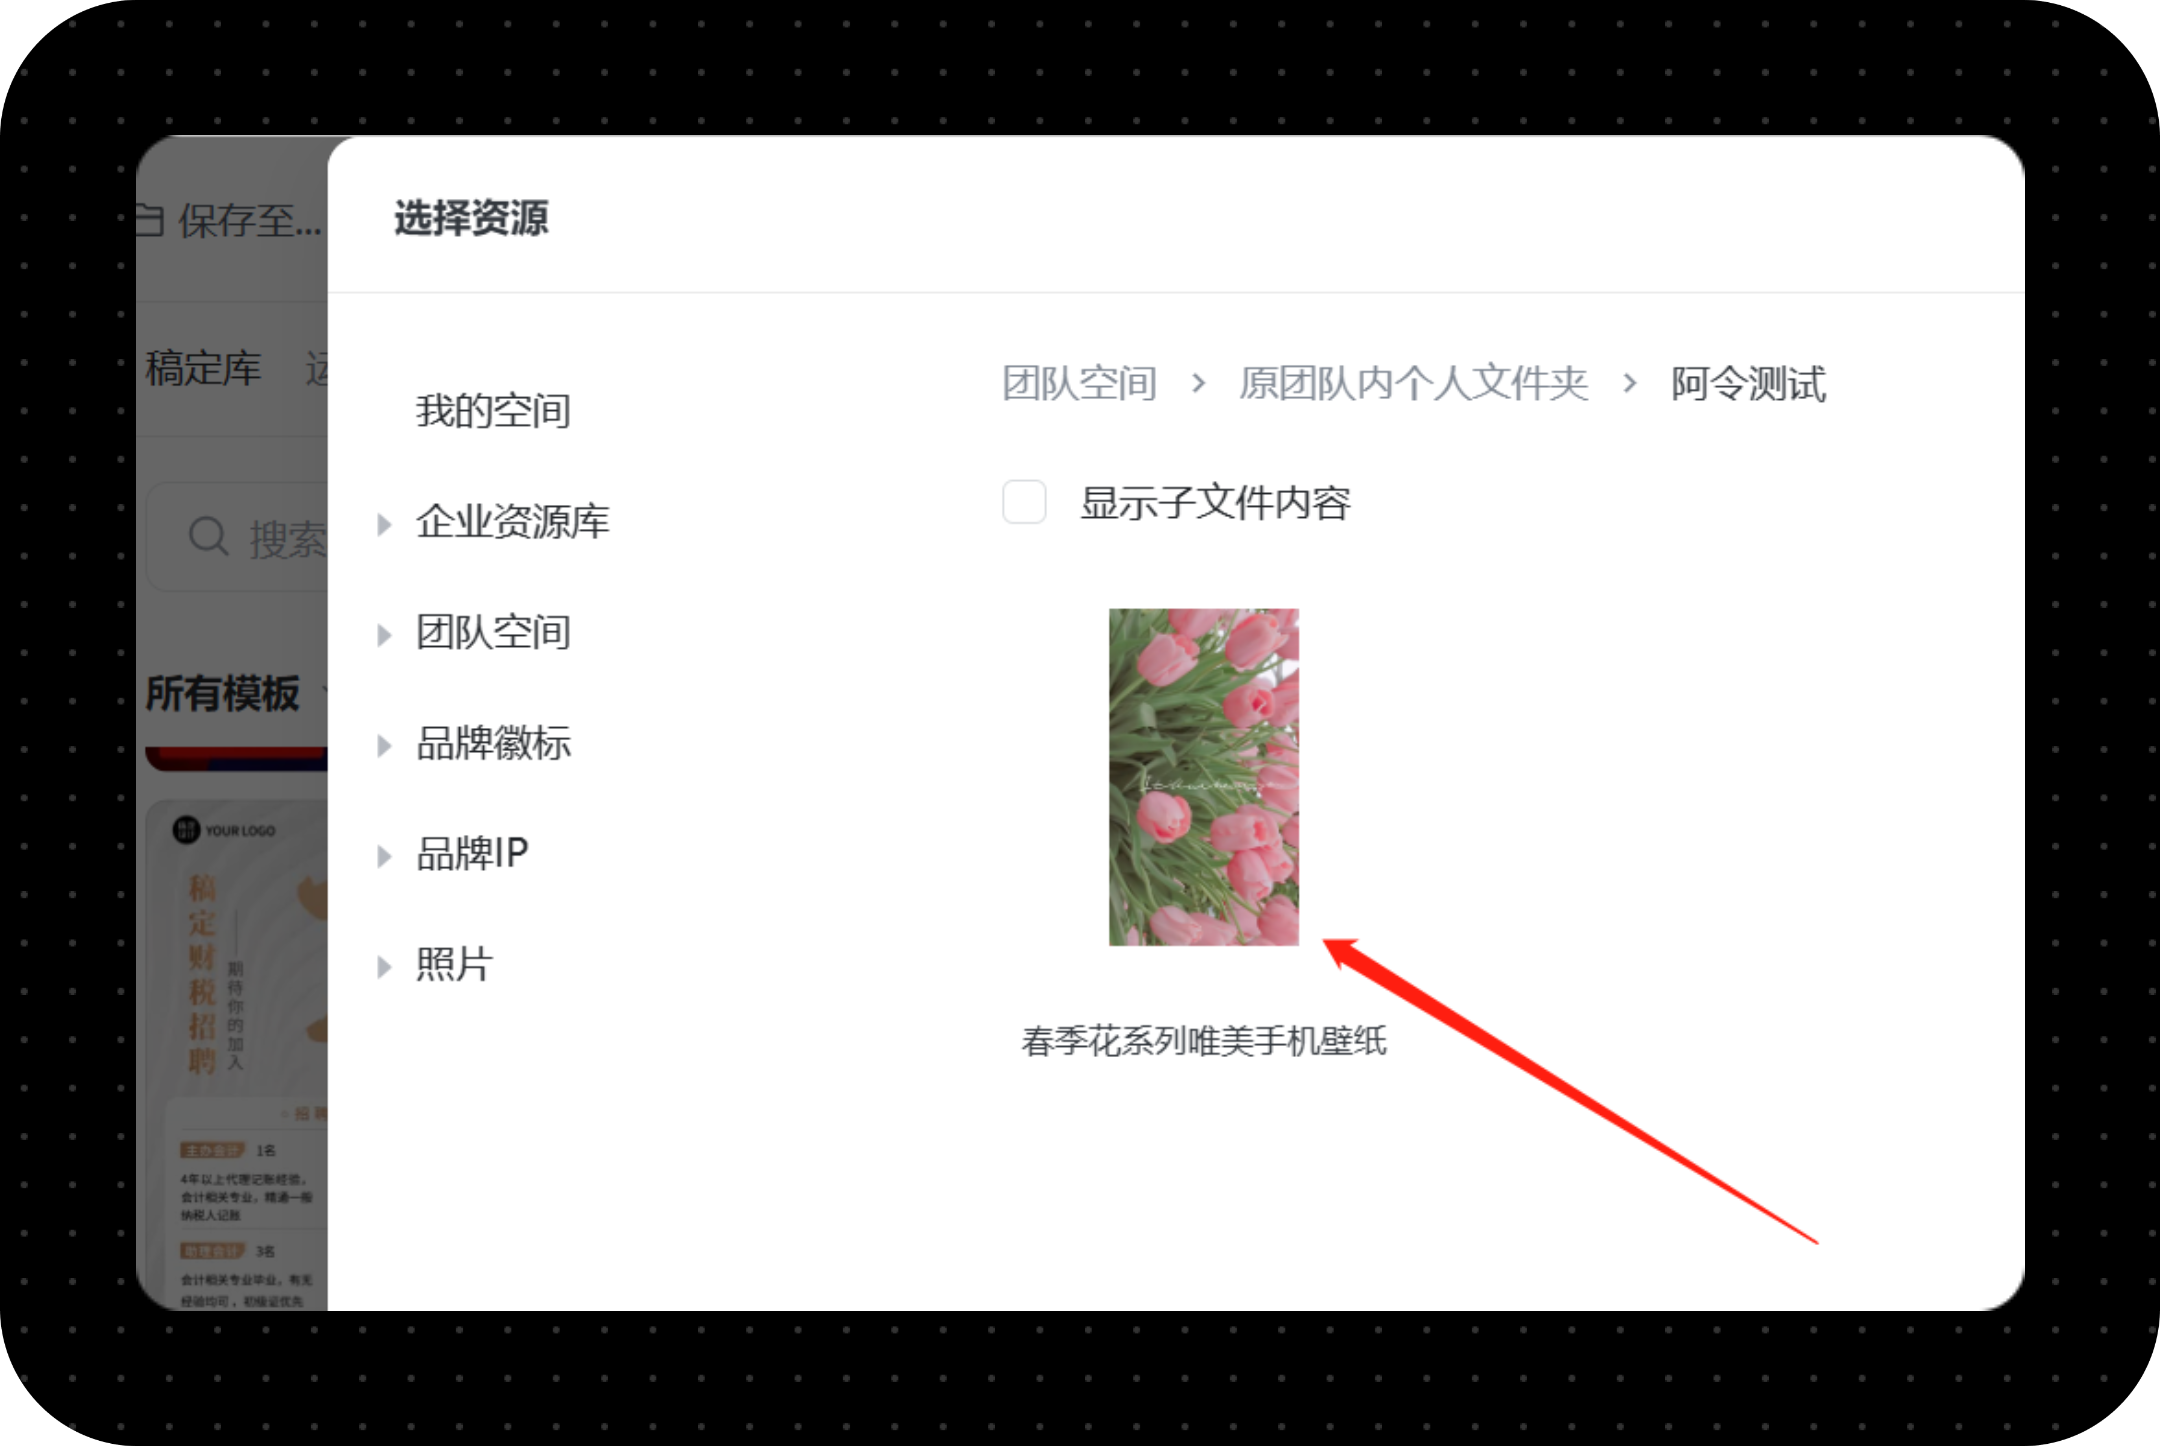Click the 保存至 folder icon
The width and height of the screenshot is (2160, 1446).
150,220
